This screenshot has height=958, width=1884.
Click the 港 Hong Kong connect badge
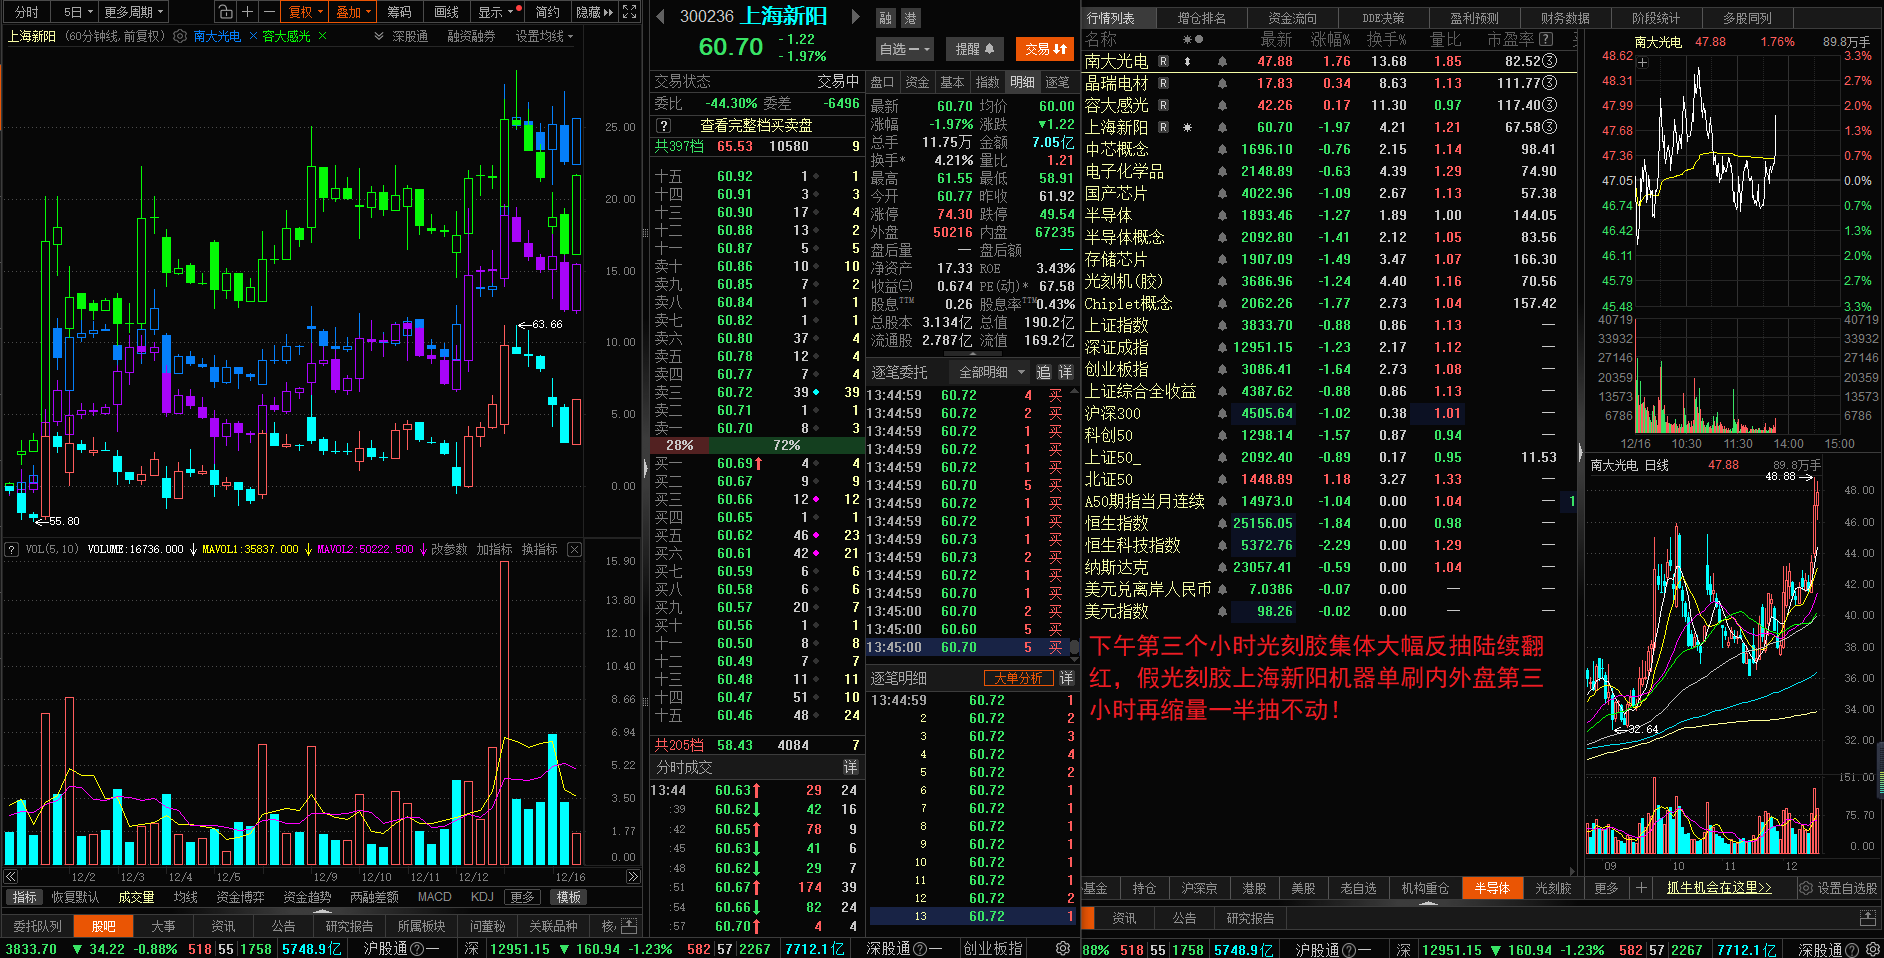(x=910, y=18)
